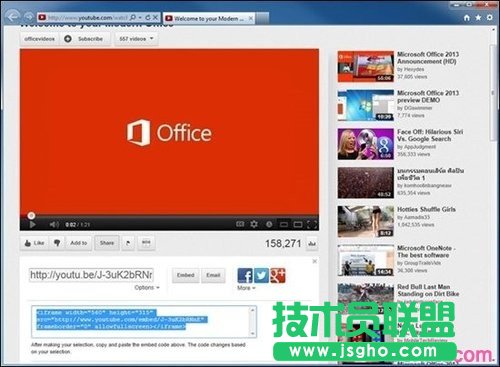Share the video on Facebook

point(245,276)
